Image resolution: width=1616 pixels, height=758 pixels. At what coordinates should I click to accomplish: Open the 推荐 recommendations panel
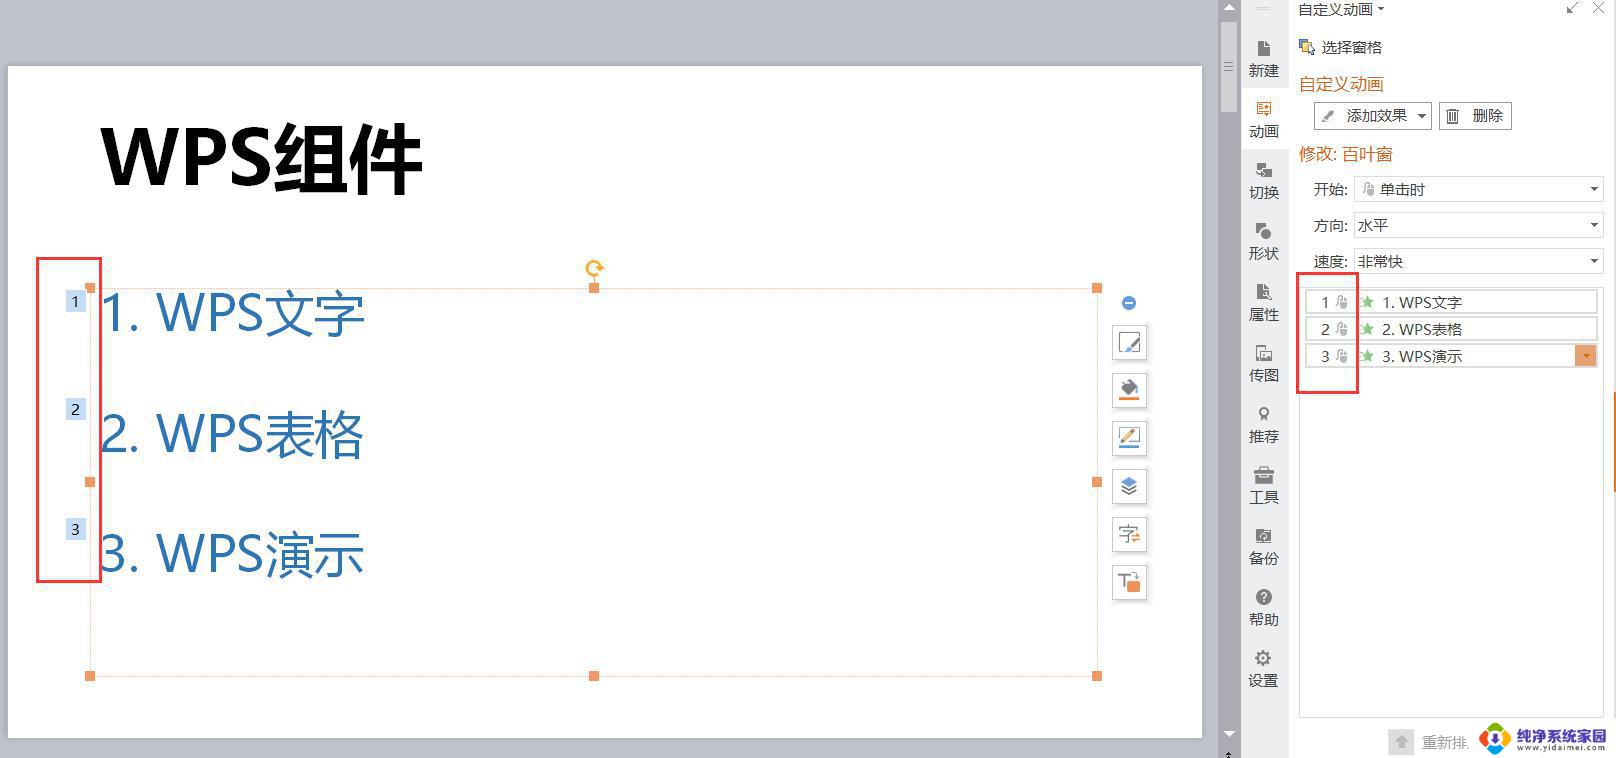(x=1263, y=424)
